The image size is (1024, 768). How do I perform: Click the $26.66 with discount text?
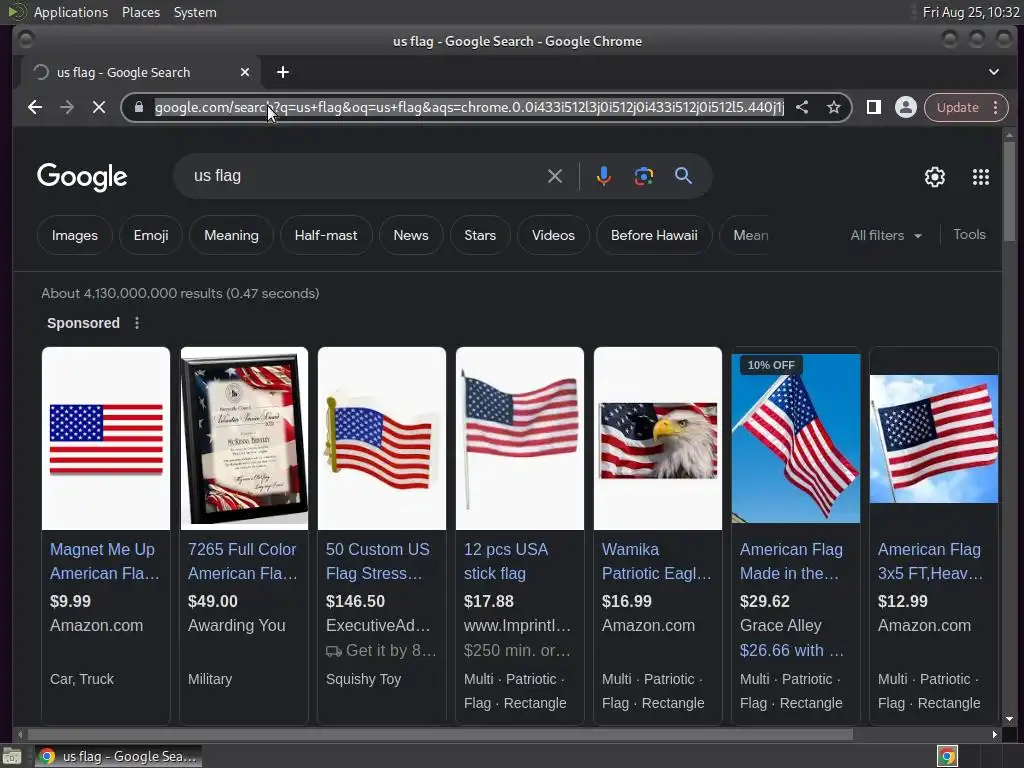pyautogui.click(x=792, y=650)
